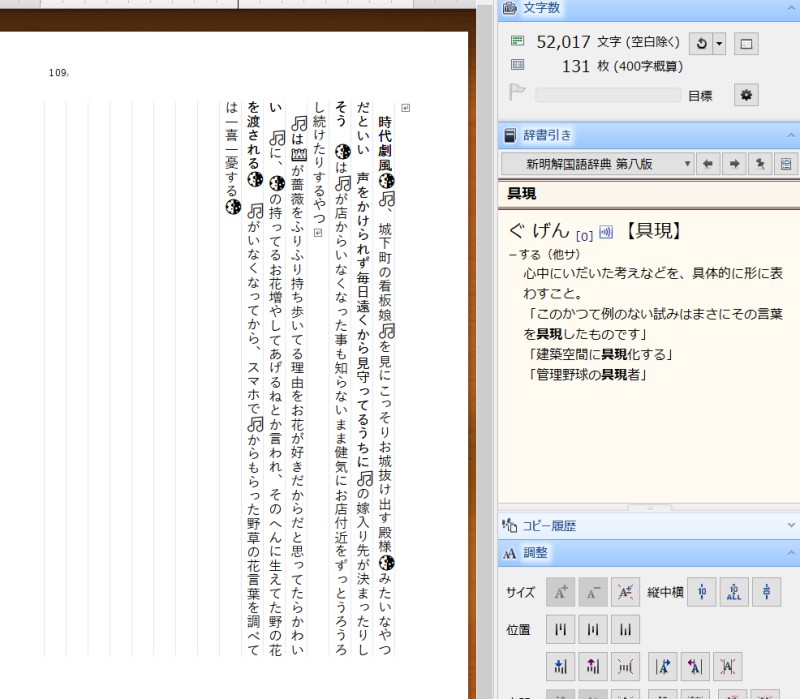Pin the dictionary lookup result
The image size is (800, 699).
[760, 164]
